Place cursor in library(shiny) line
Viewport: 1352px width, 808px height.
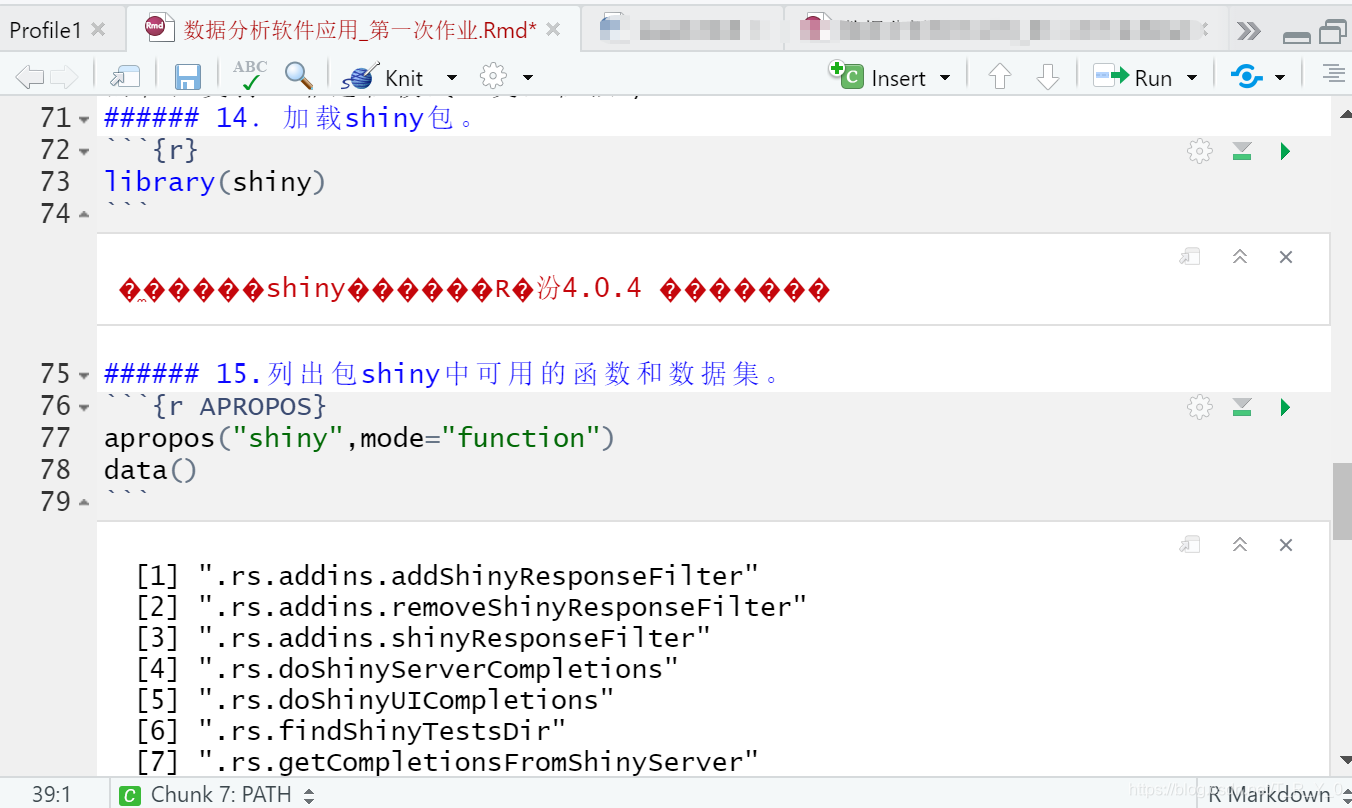[x=215, y=182]
